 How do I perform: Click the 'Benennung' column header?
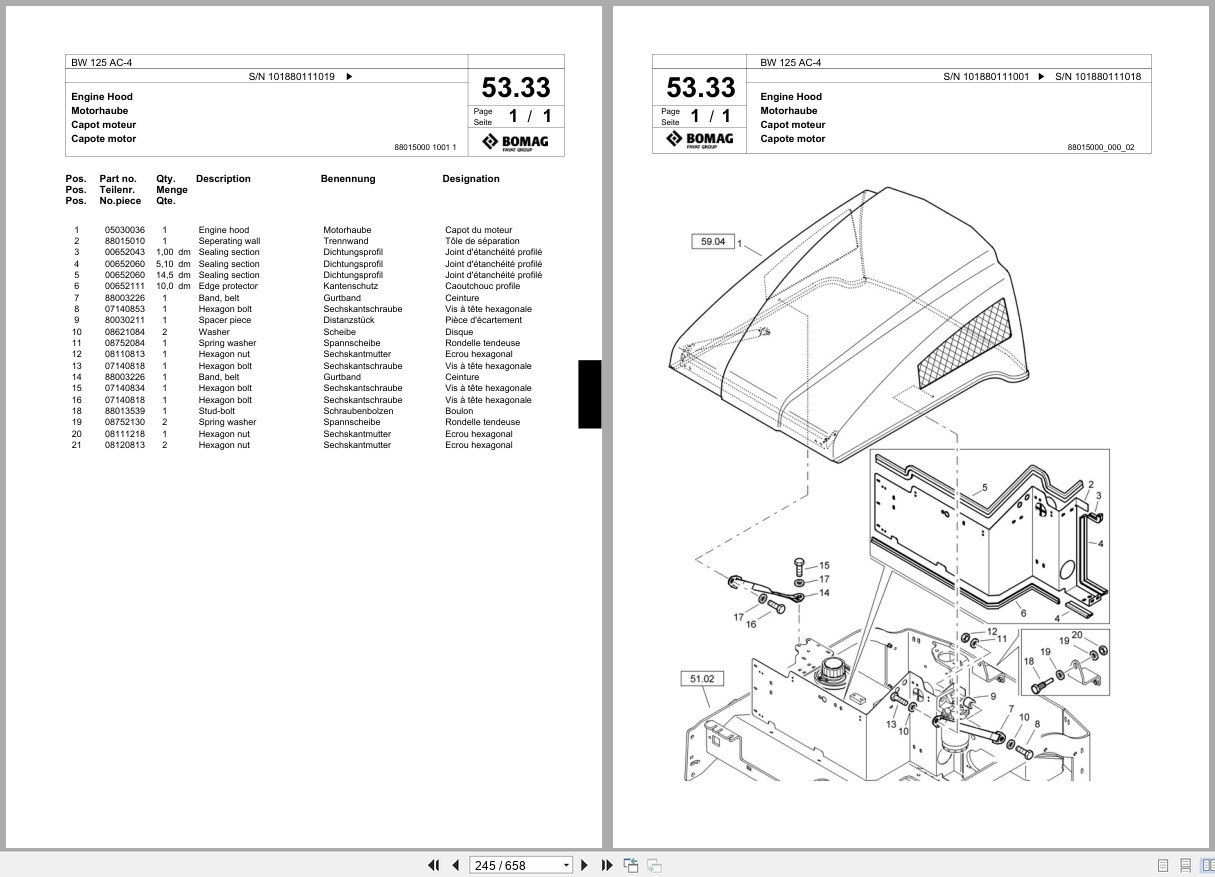[348, 179]
